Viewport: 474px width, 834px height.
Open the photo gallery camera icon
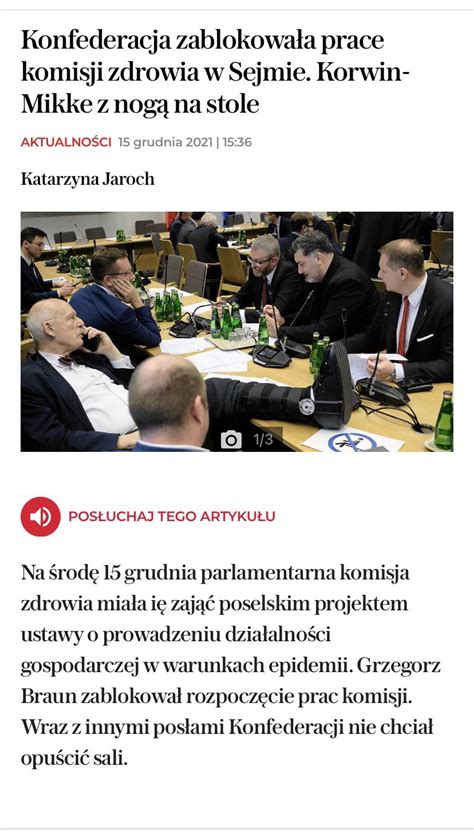coord(231,440)
